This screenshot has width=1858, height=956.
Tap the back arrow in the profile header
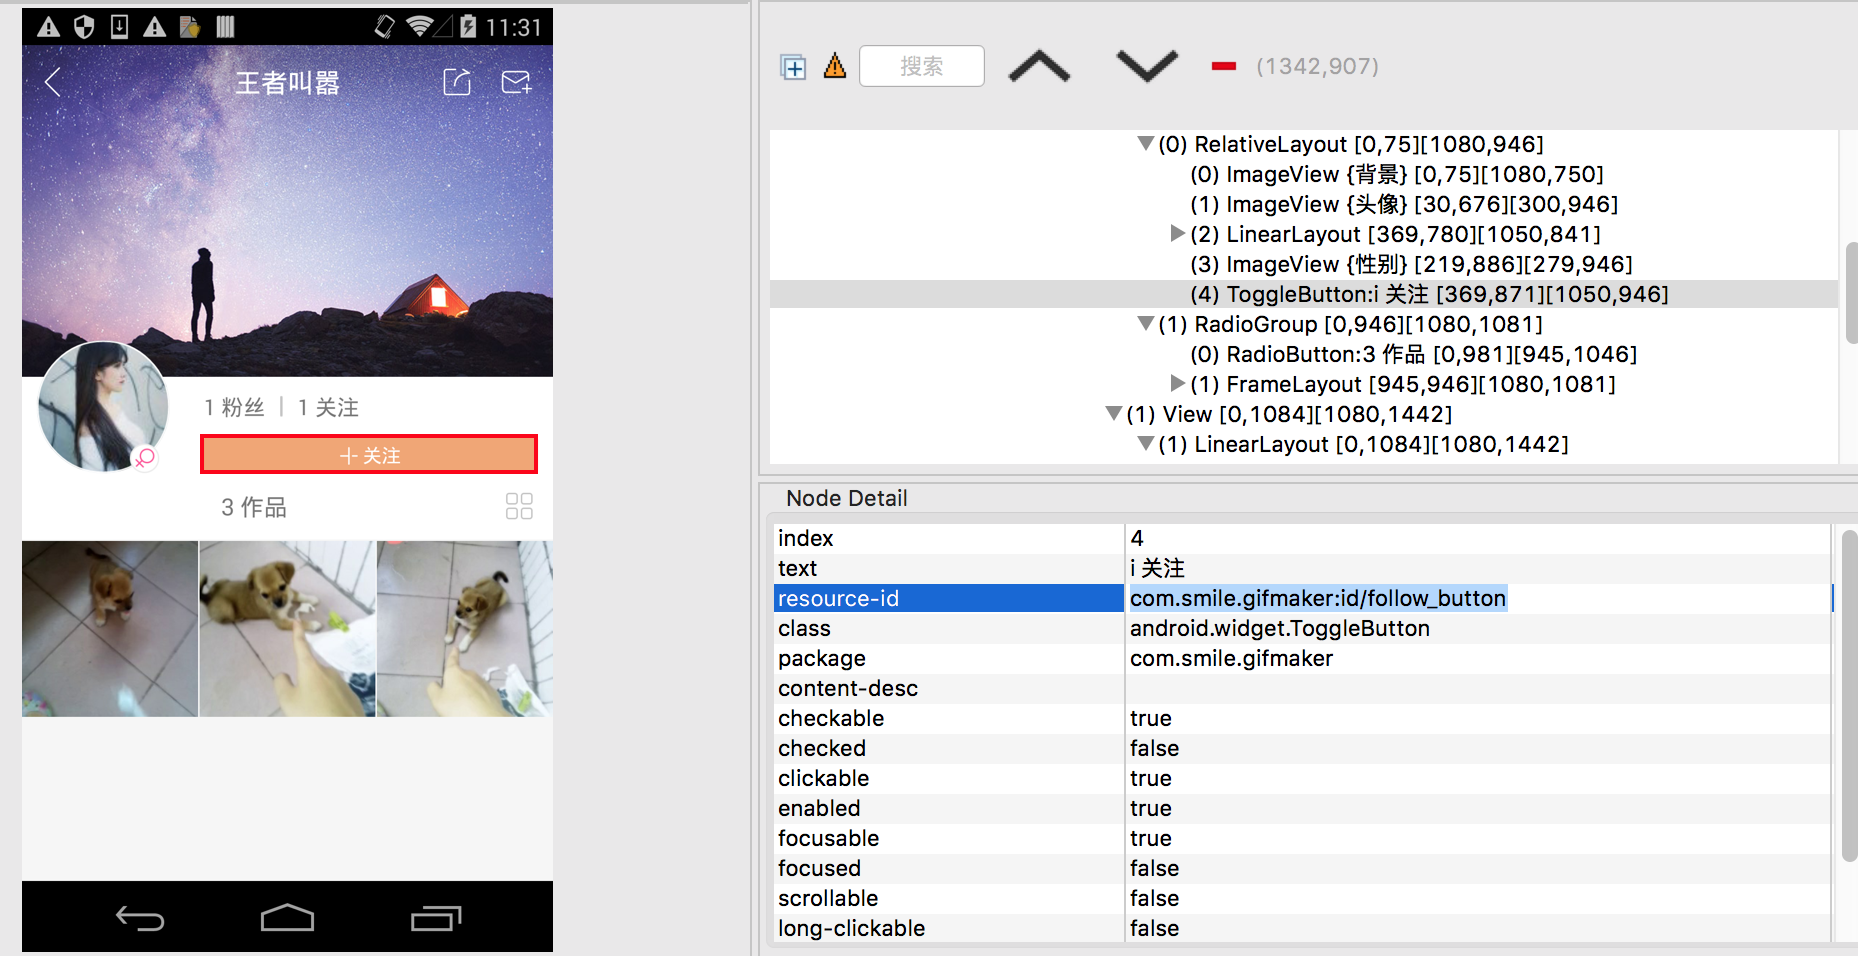(x=54, y=82)
